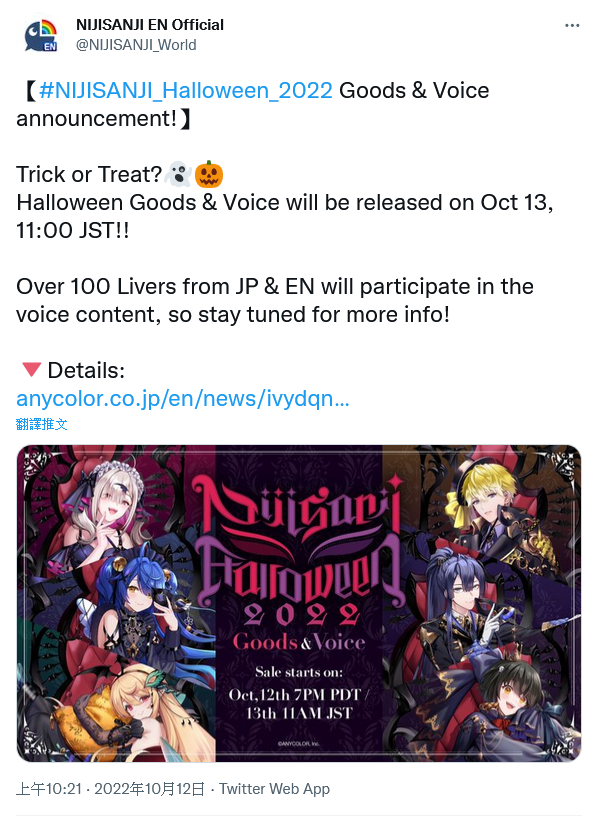Open the NIJISANJI EN Official display name

point(150,24)
